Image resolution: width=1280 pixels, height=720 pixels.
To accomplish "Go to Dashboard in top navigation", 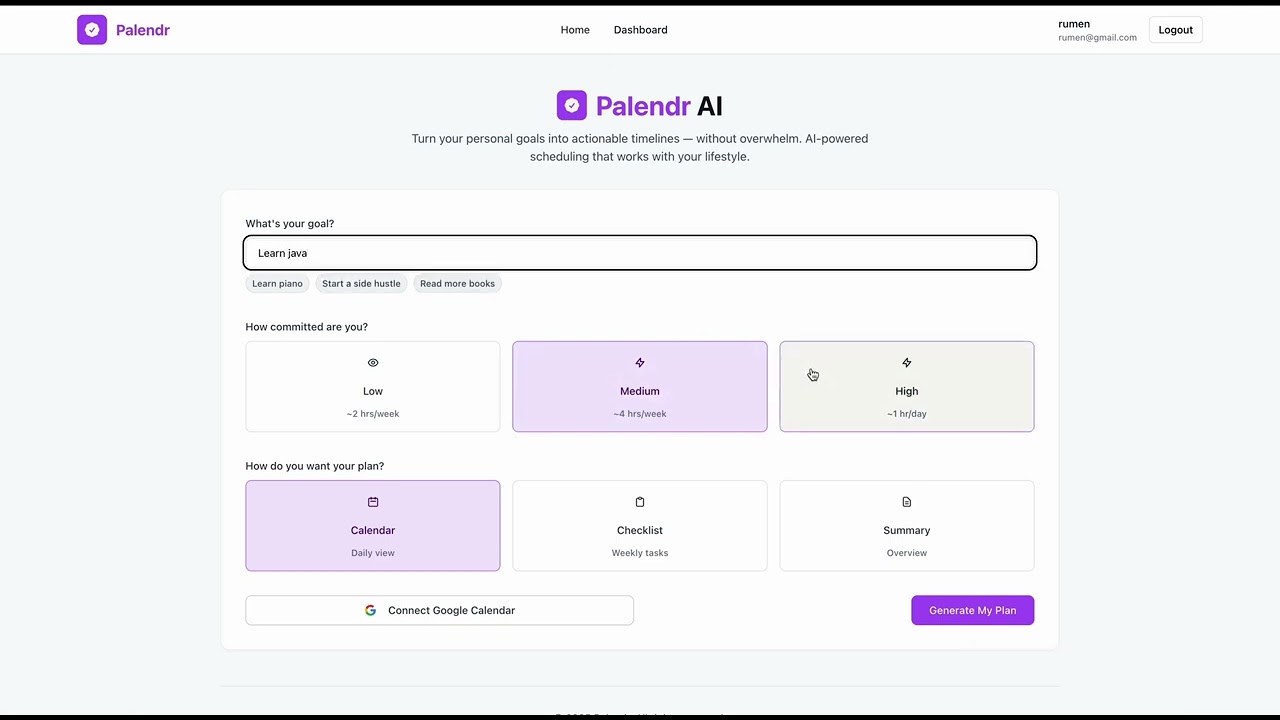I will click(x=641, y=30).
